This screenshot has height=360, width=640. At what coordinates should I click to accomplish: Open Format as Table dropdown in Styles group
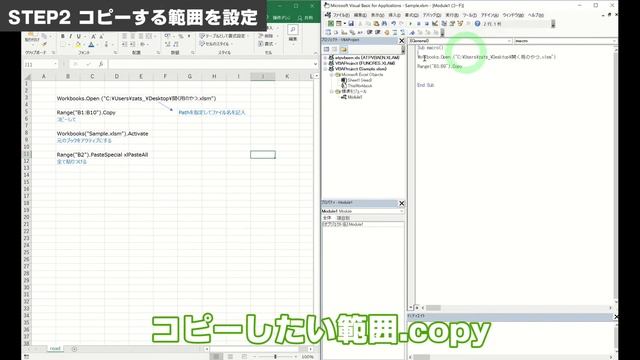pos(223,36)
